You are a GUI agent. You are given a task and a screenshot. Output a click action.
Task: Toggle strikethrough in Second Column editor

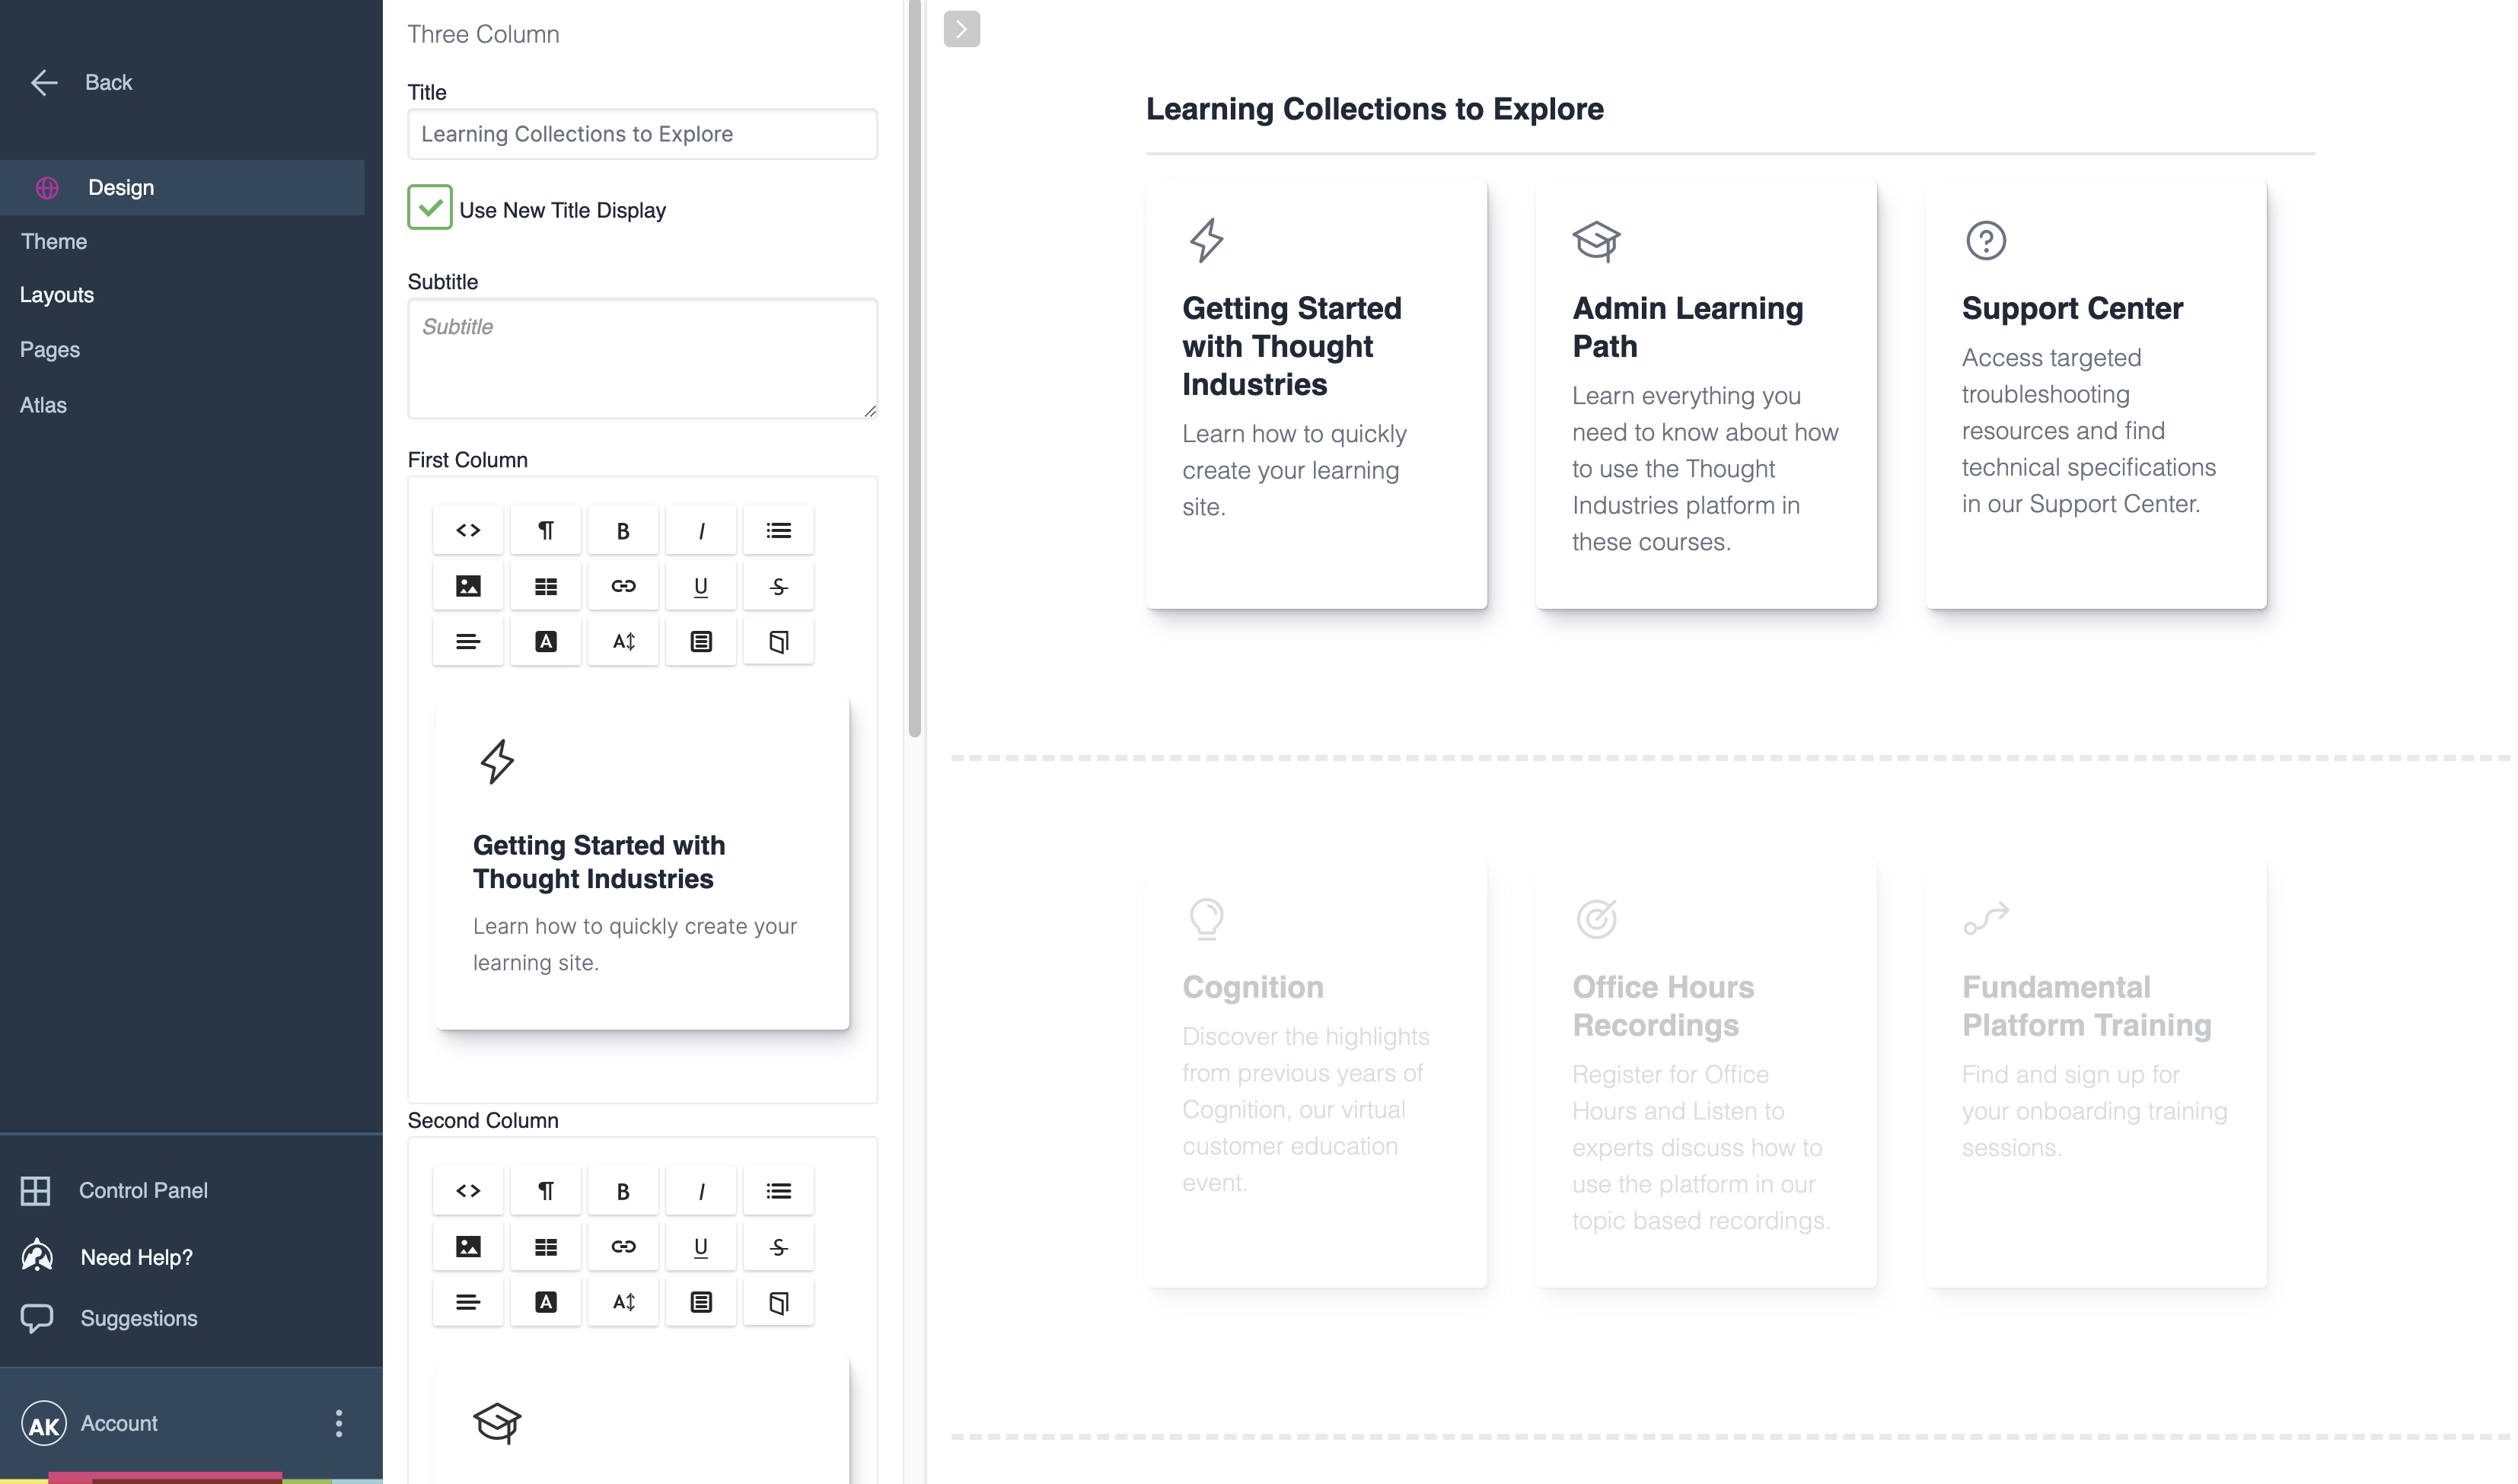tap(779, 1246)
